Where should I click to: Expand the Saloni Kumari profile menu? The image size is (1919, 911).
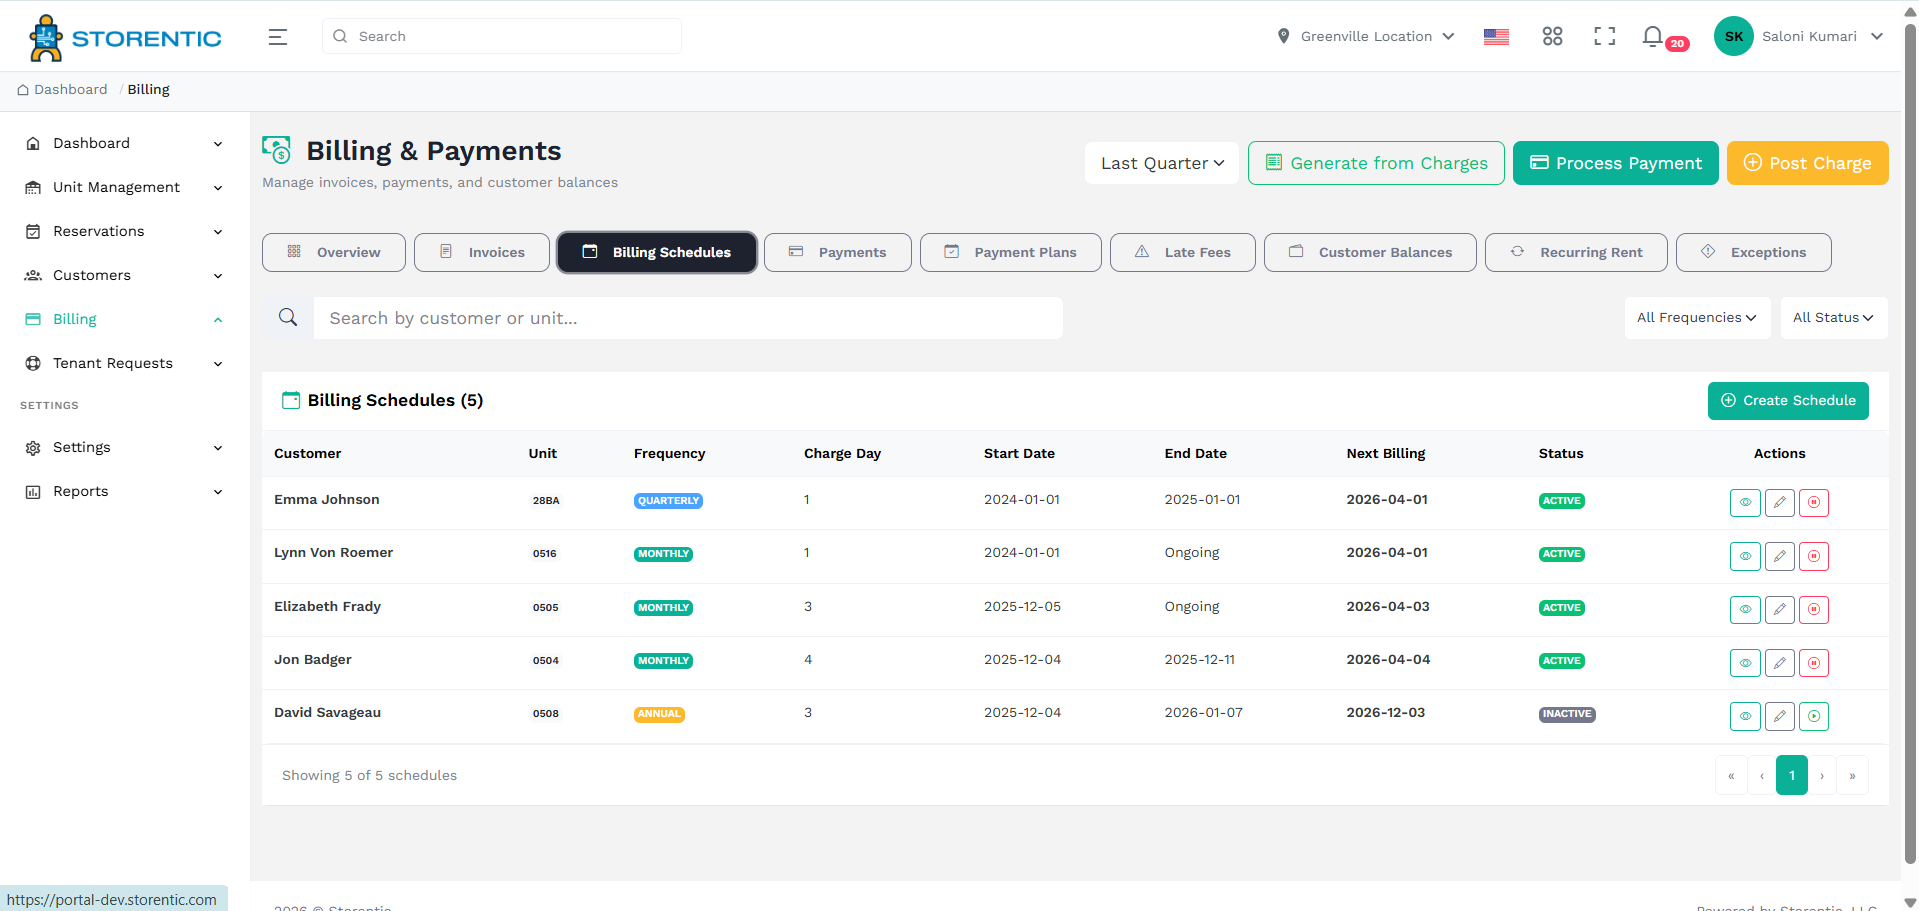[x=1808, y=36]
